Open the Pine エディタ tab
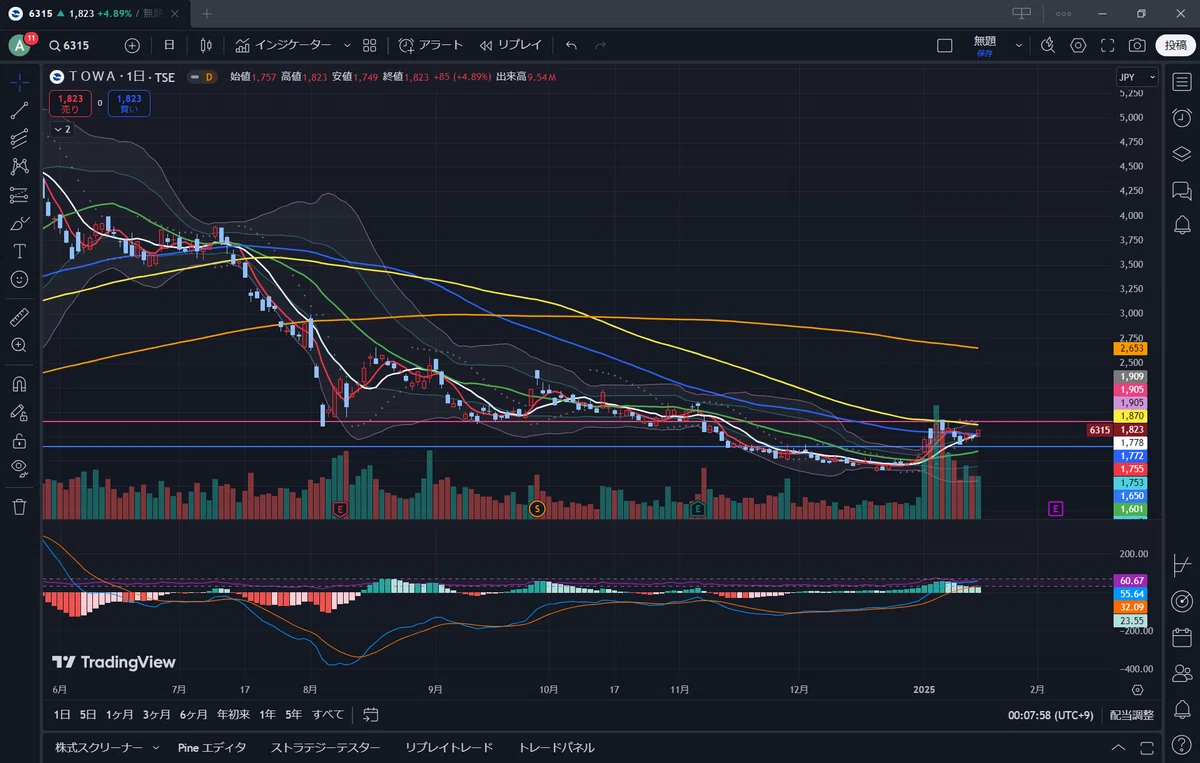The image size is (1200, 763). click(x=212, y=748)
